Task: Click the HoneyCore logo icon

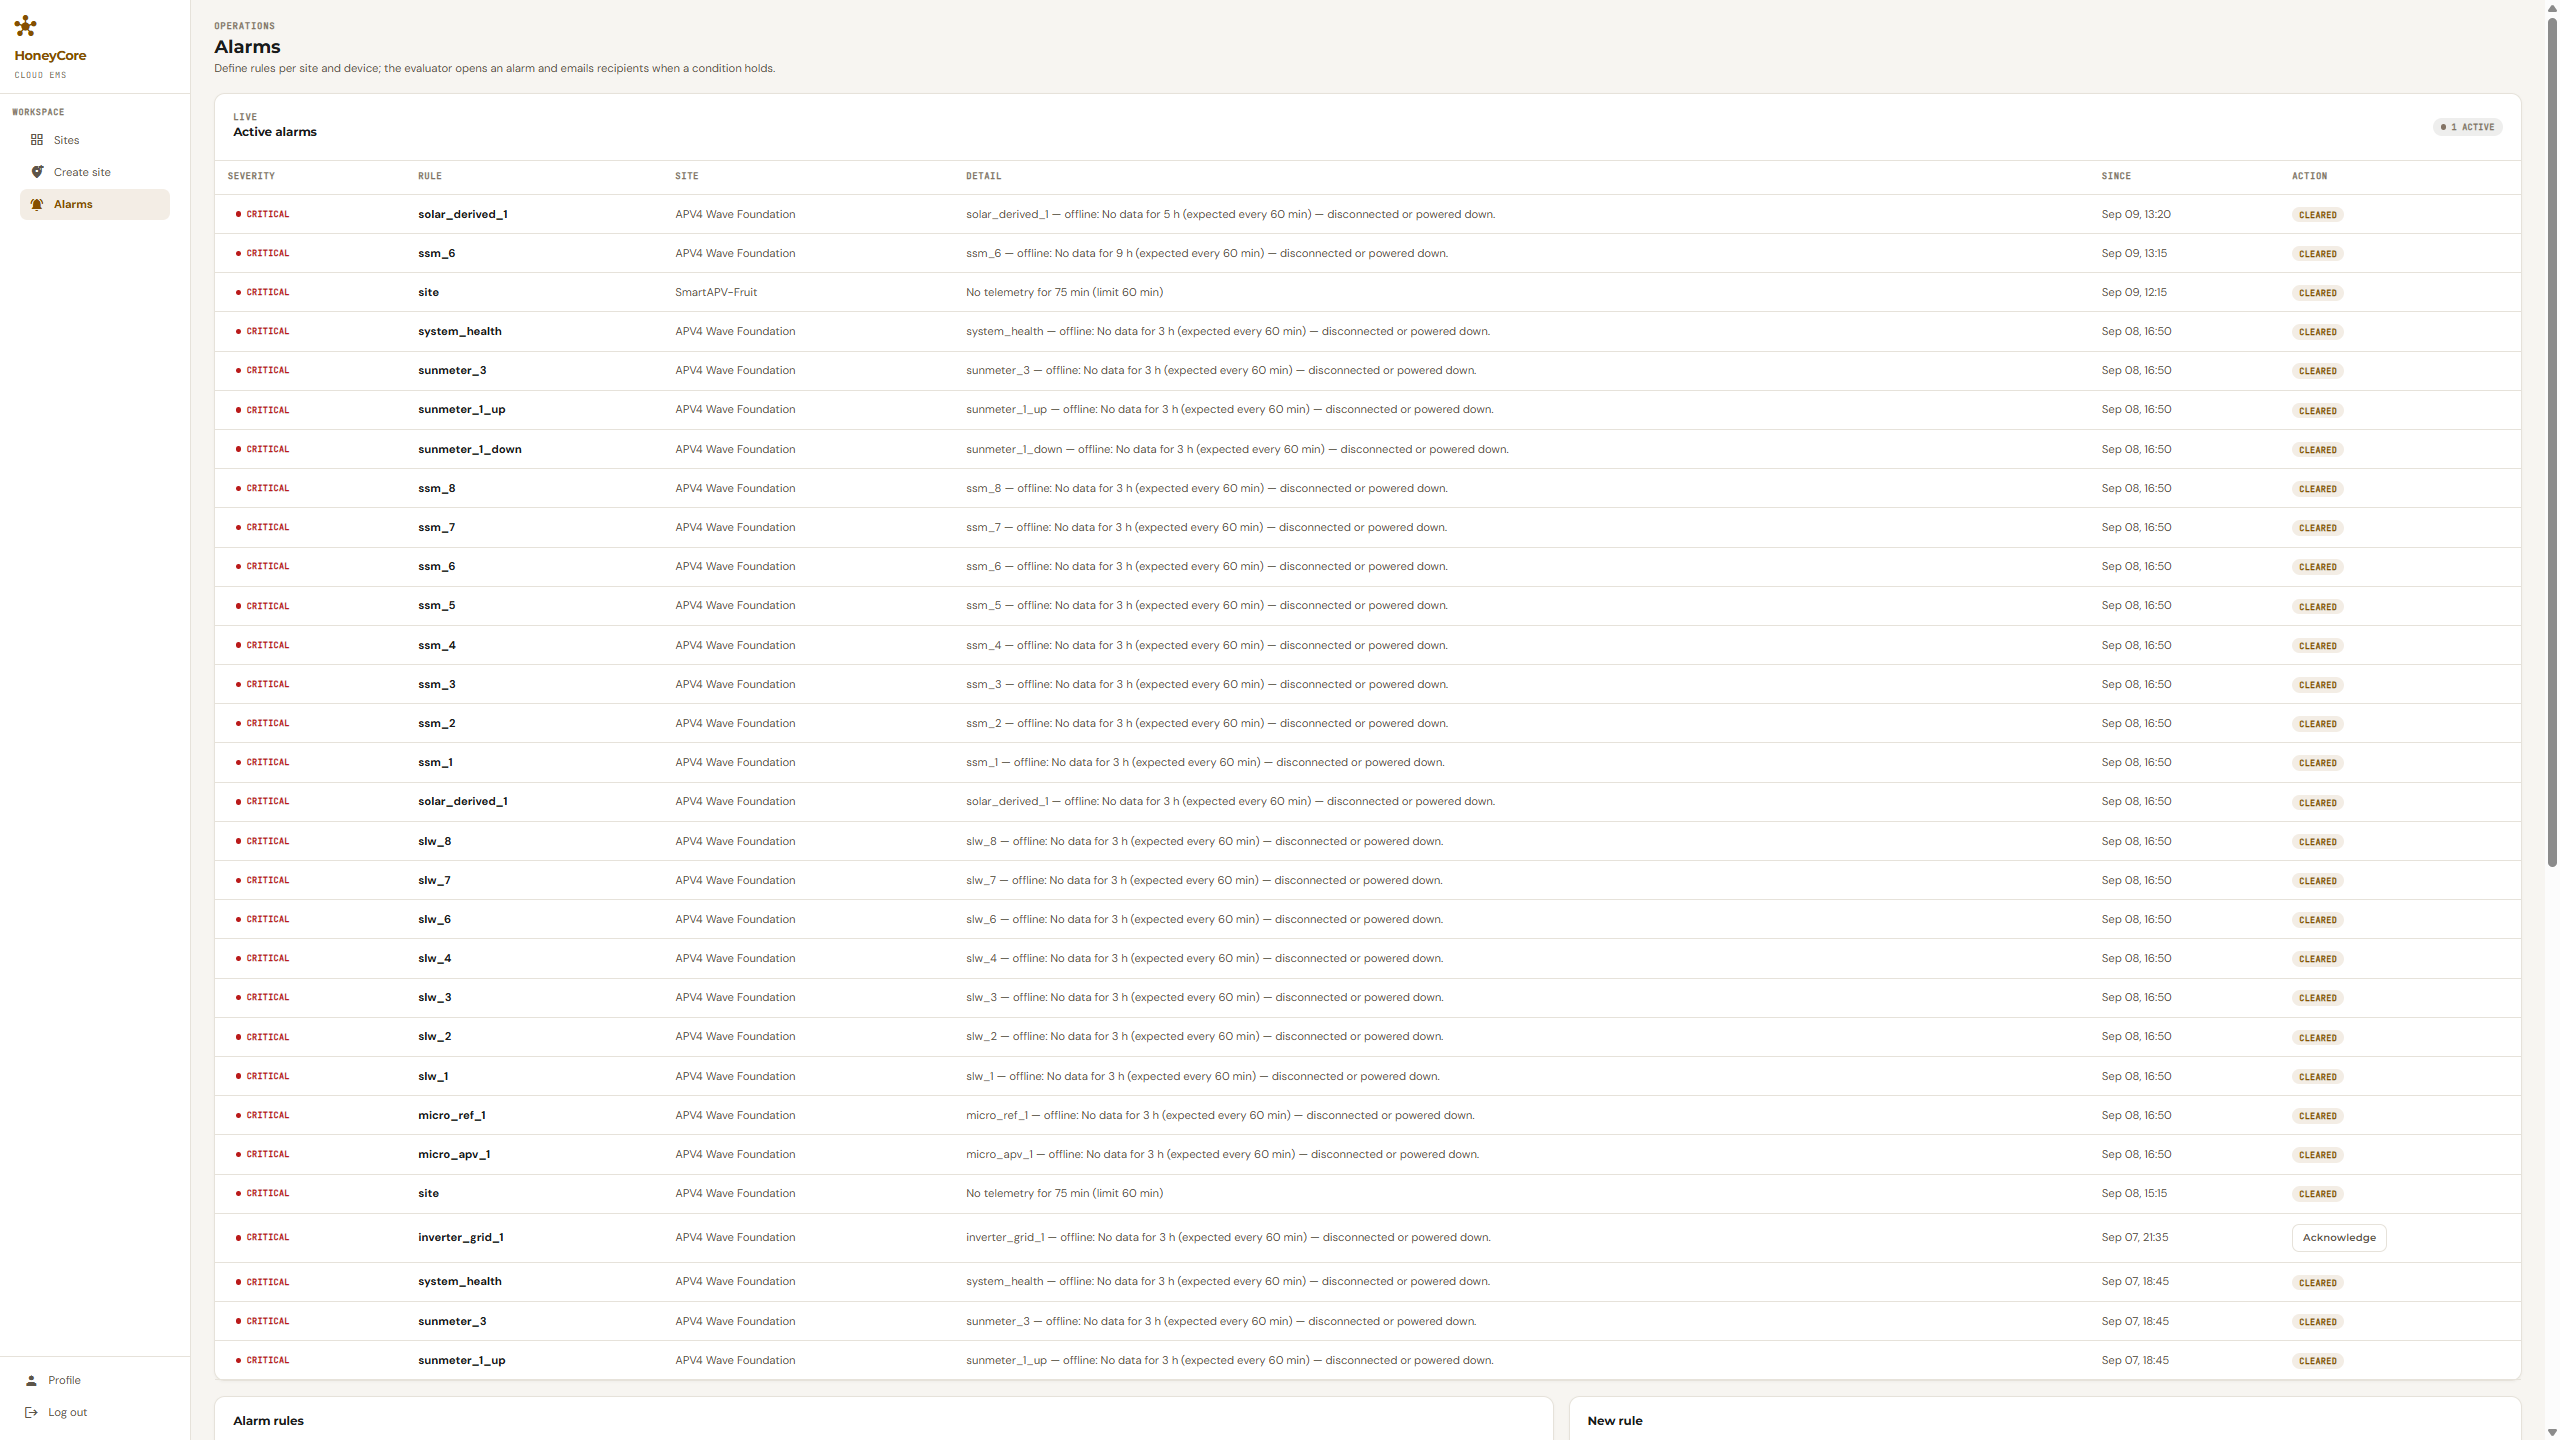Action: click(26, 26)
